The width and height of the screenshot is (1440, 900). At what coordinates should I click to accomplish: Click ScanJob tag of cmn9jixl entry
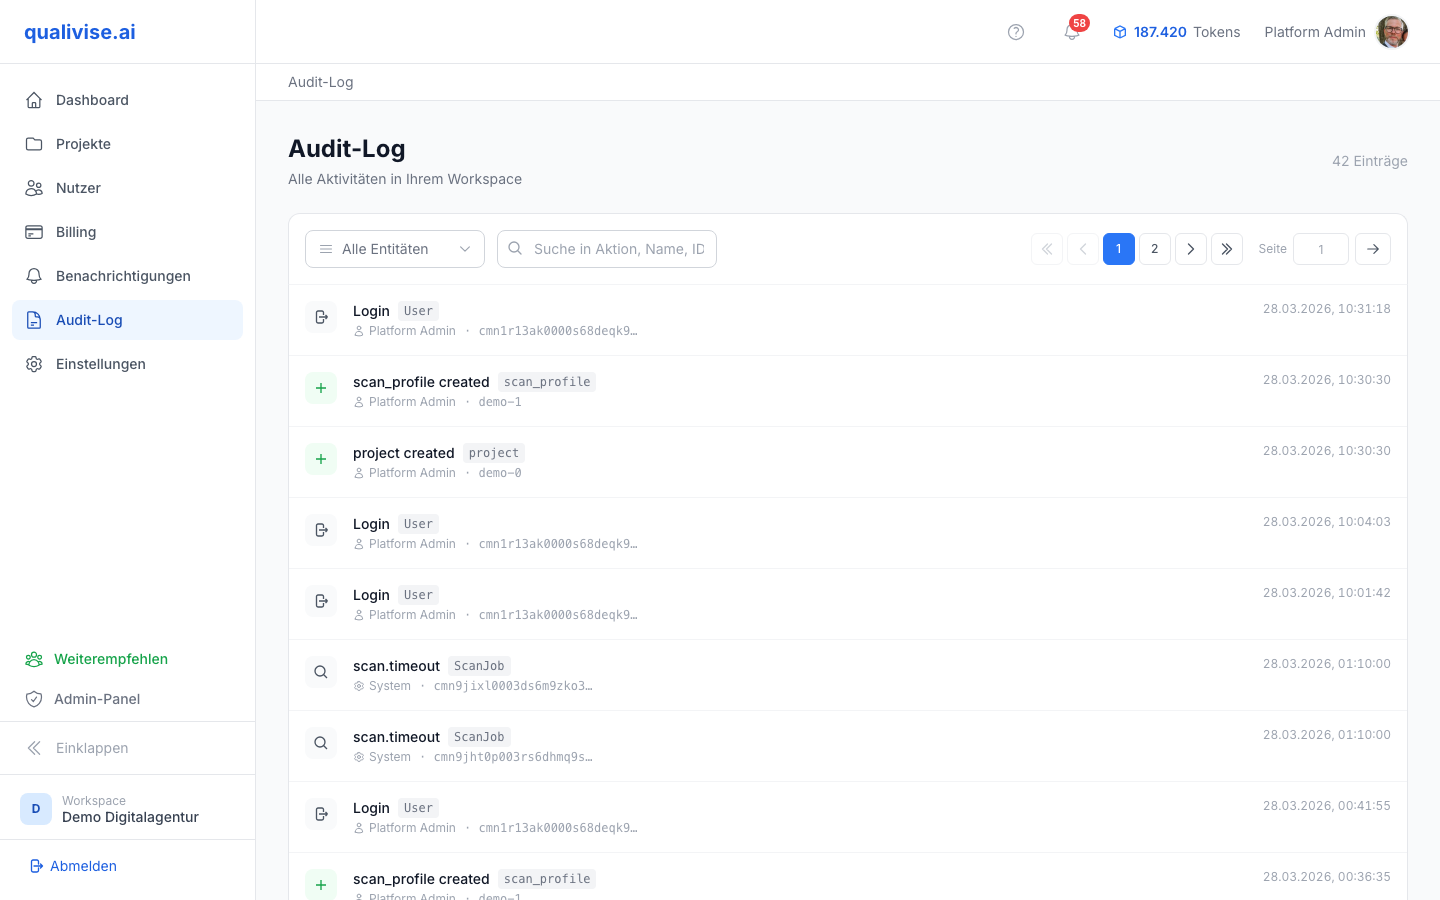click(479, 666)
